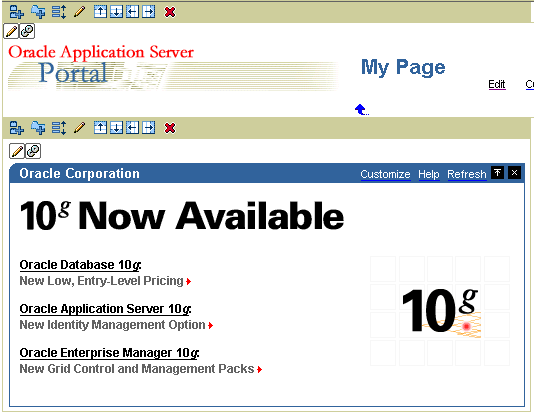Image resolution: width=534 pixels, height=413 pixels.
Task: Click Arrange items icon in lower region toolbar
Action: pos(59,128)
